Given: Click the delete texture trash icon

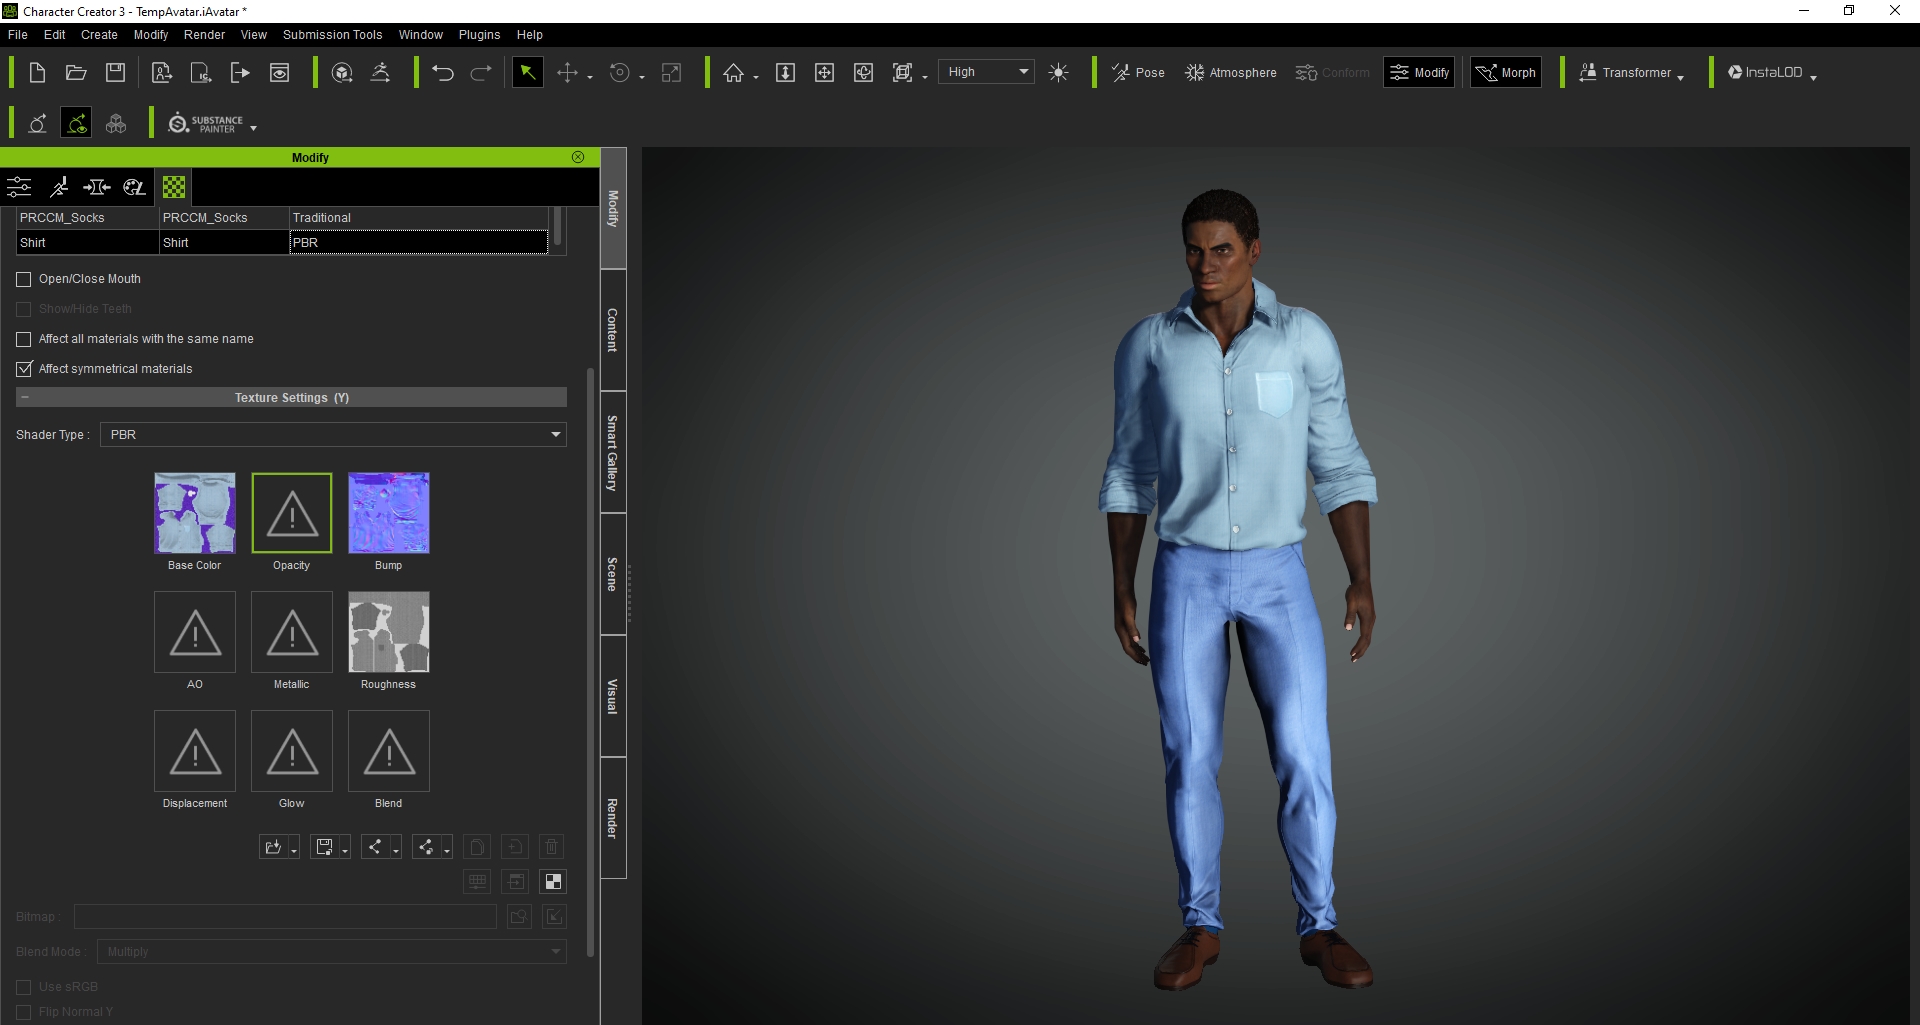Looking at the screenshot, I should coord(551,847).
